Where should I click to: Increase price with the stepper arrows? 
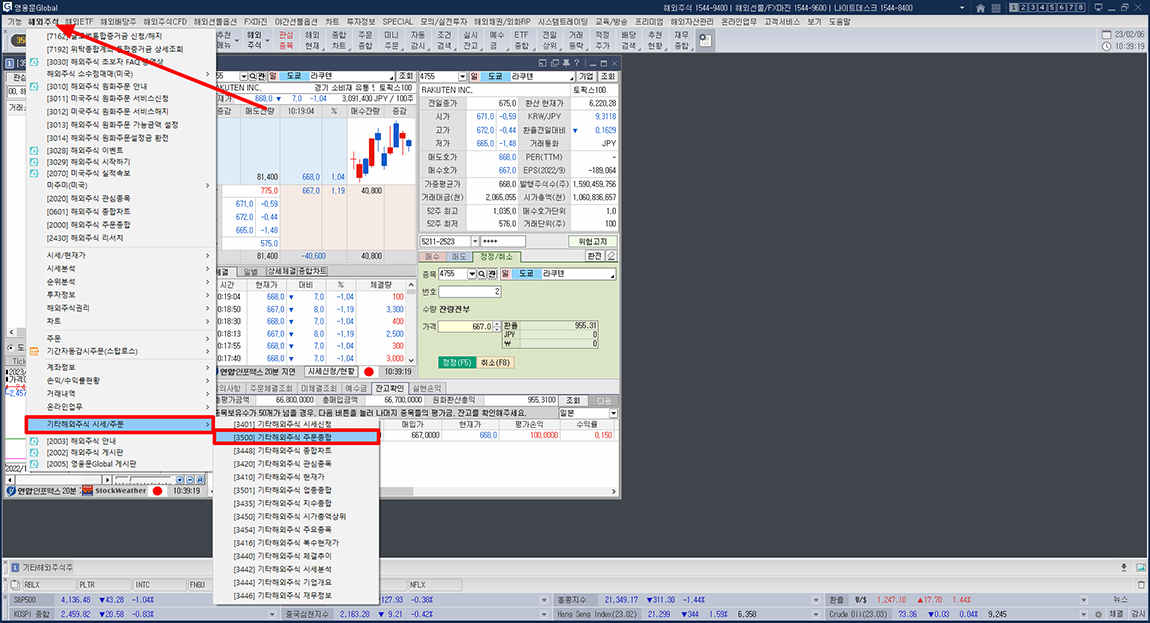[497, 324]
